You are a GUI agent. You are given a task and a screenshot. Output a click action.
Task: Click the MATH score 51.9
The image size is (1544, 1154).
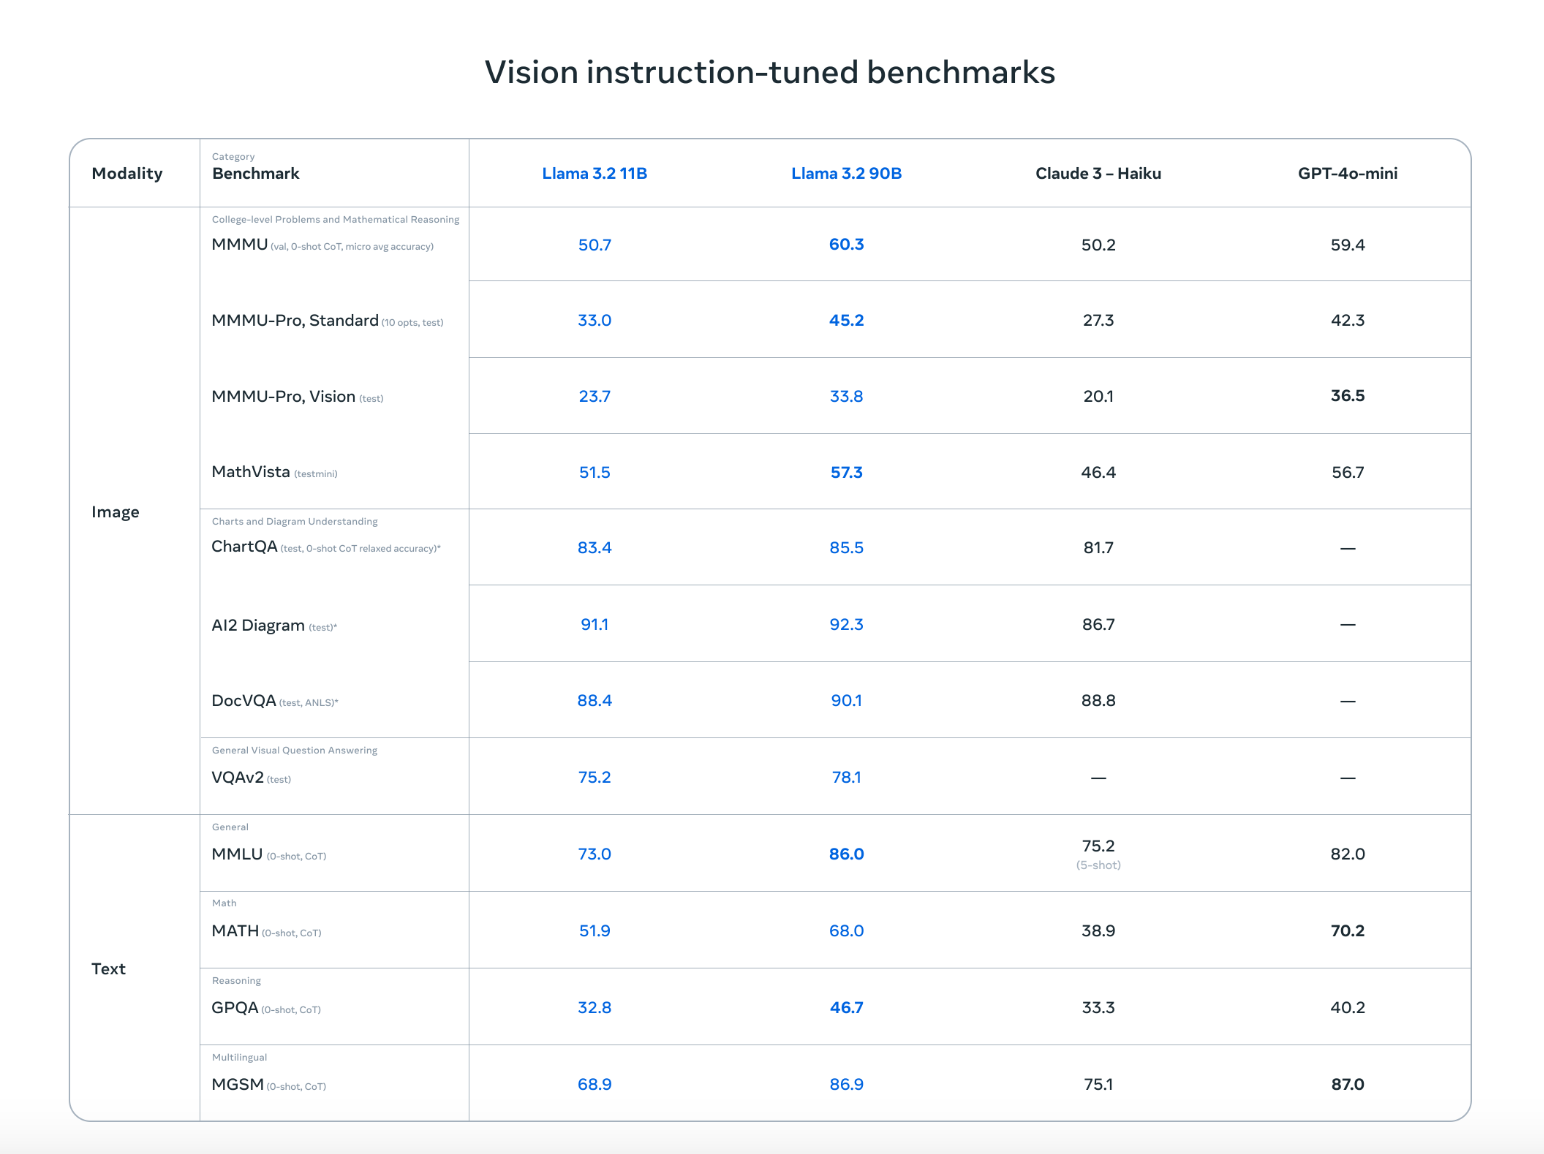[x=594, y=931]
